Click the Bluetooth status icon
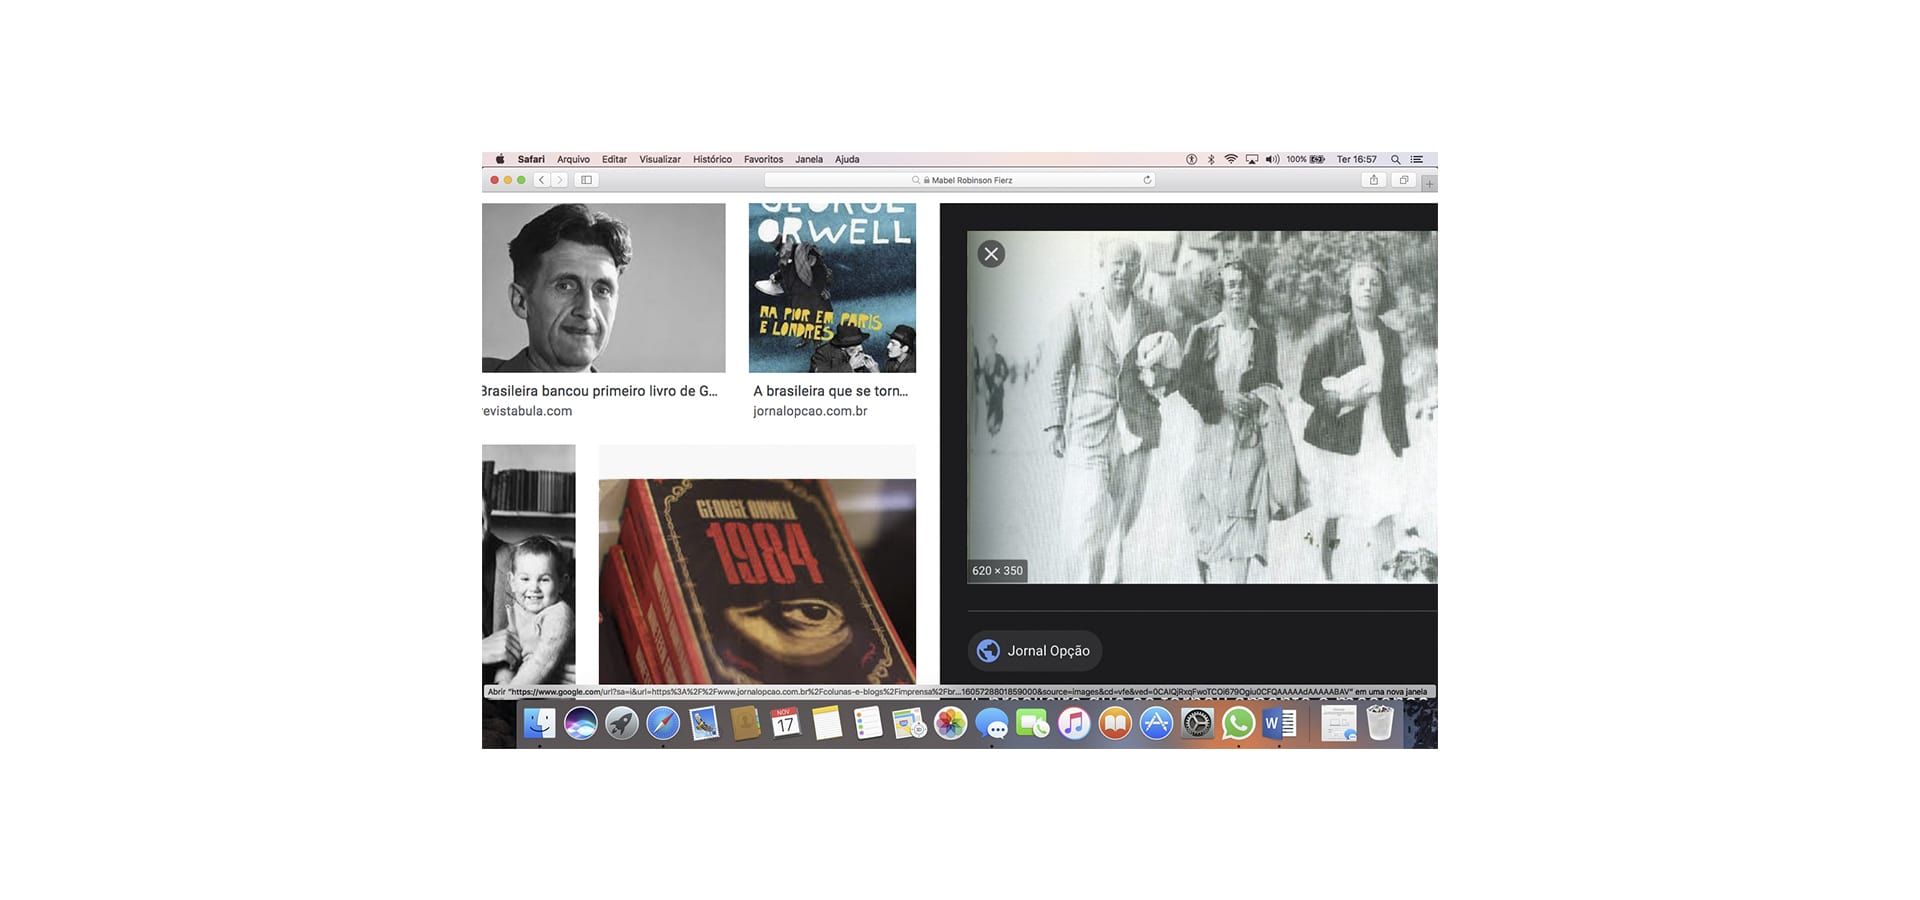The height and width of the screenshot is (900, 1920). pyautogui.click(x=1211, y=159)
